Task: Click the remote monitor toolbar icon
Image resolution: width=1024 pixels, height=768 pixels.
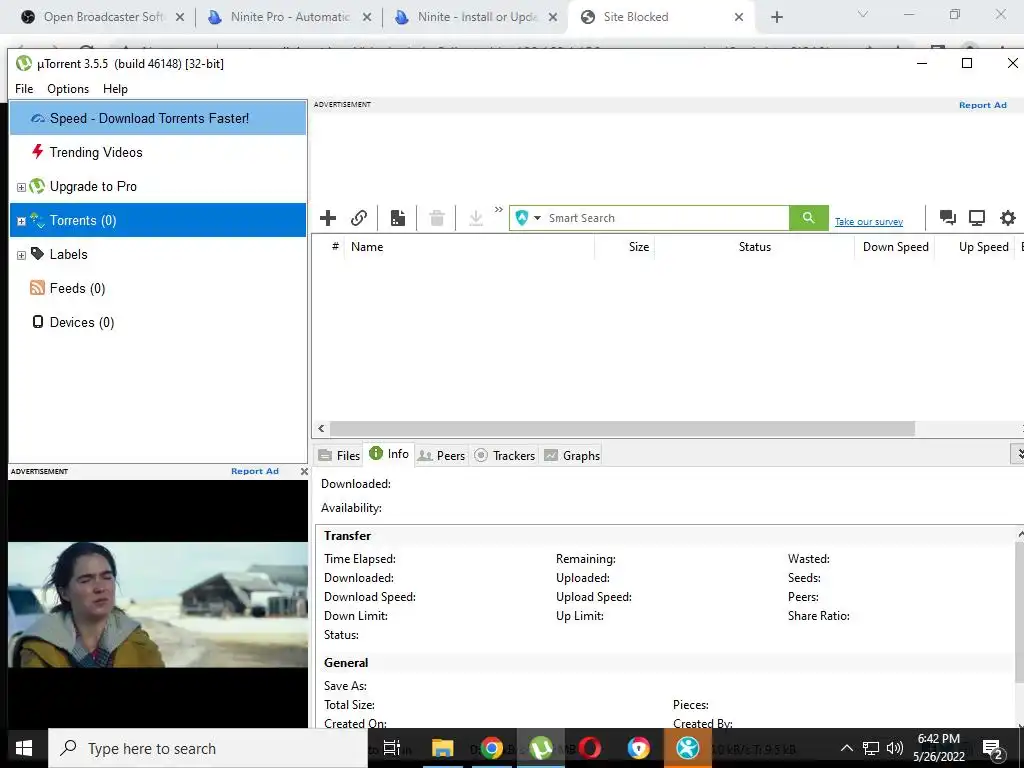Action: [977, 217]
